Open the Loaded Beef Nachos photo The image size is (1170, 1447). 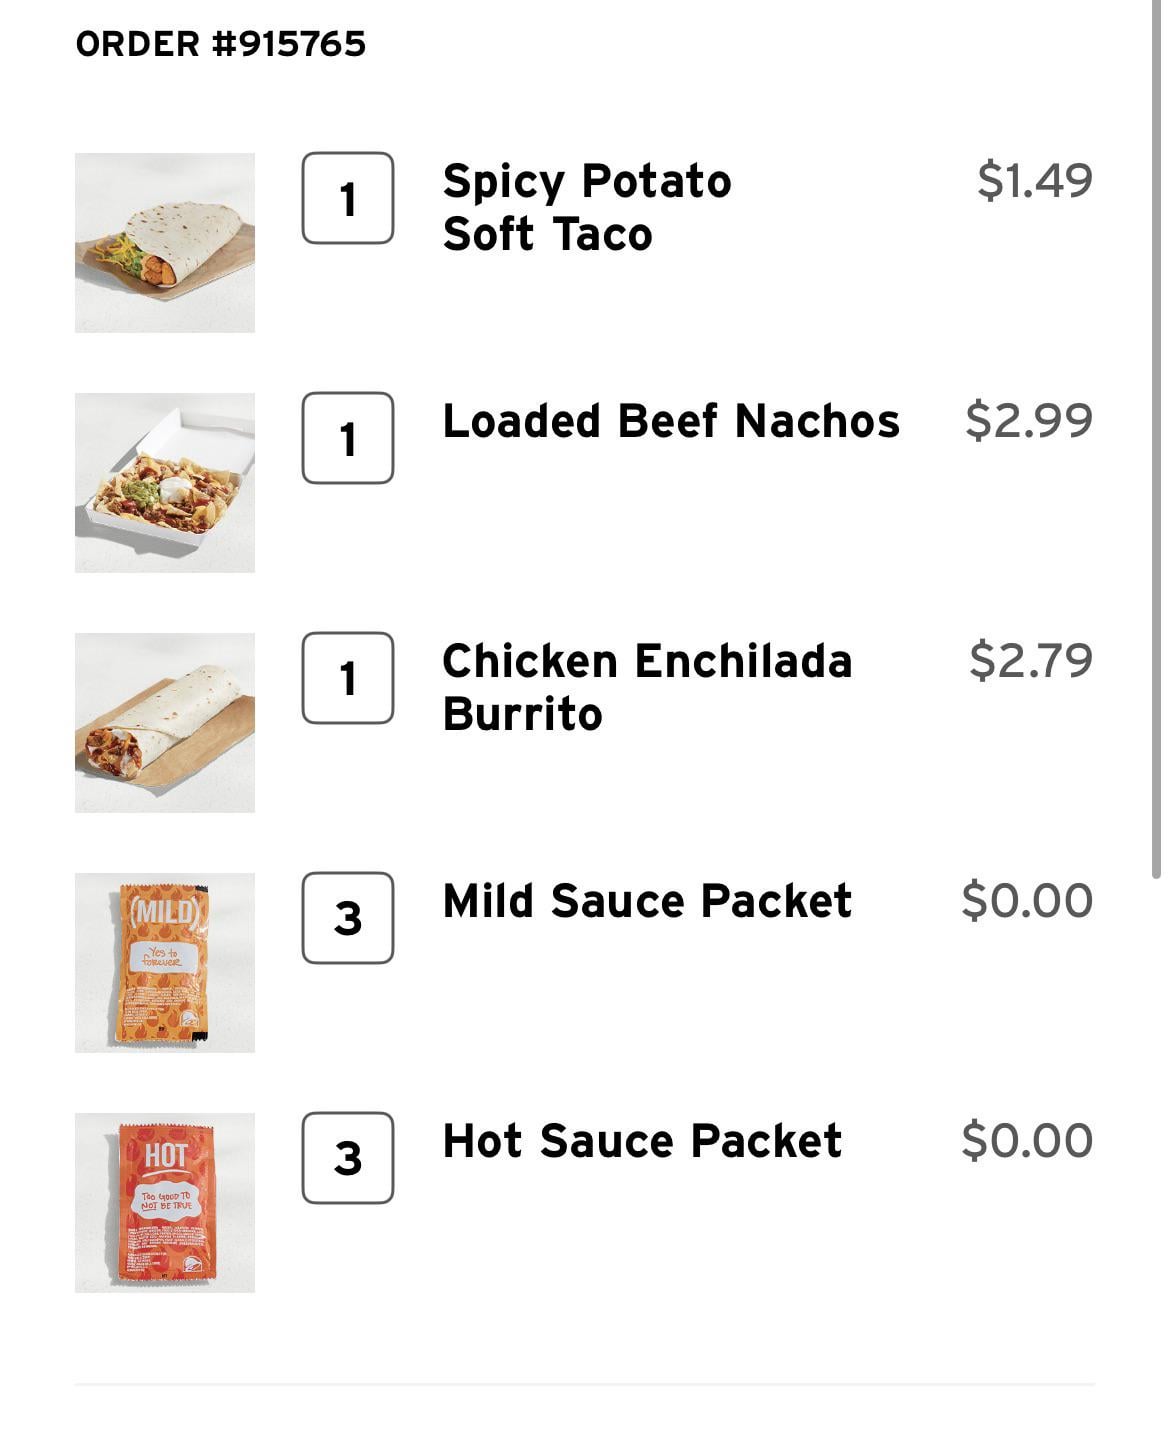pyautogui.click(x=165, y=483)
